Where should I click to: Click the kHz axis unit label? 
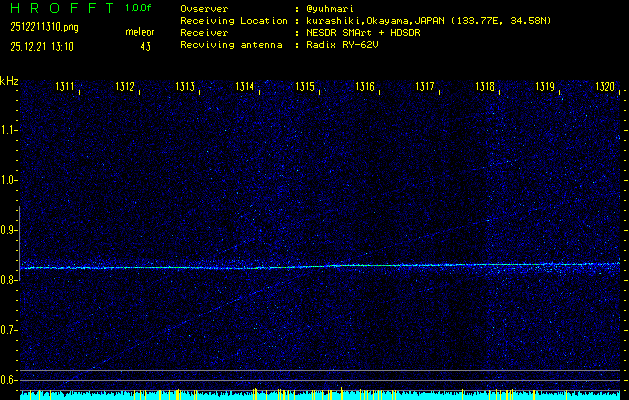[9, 80]
